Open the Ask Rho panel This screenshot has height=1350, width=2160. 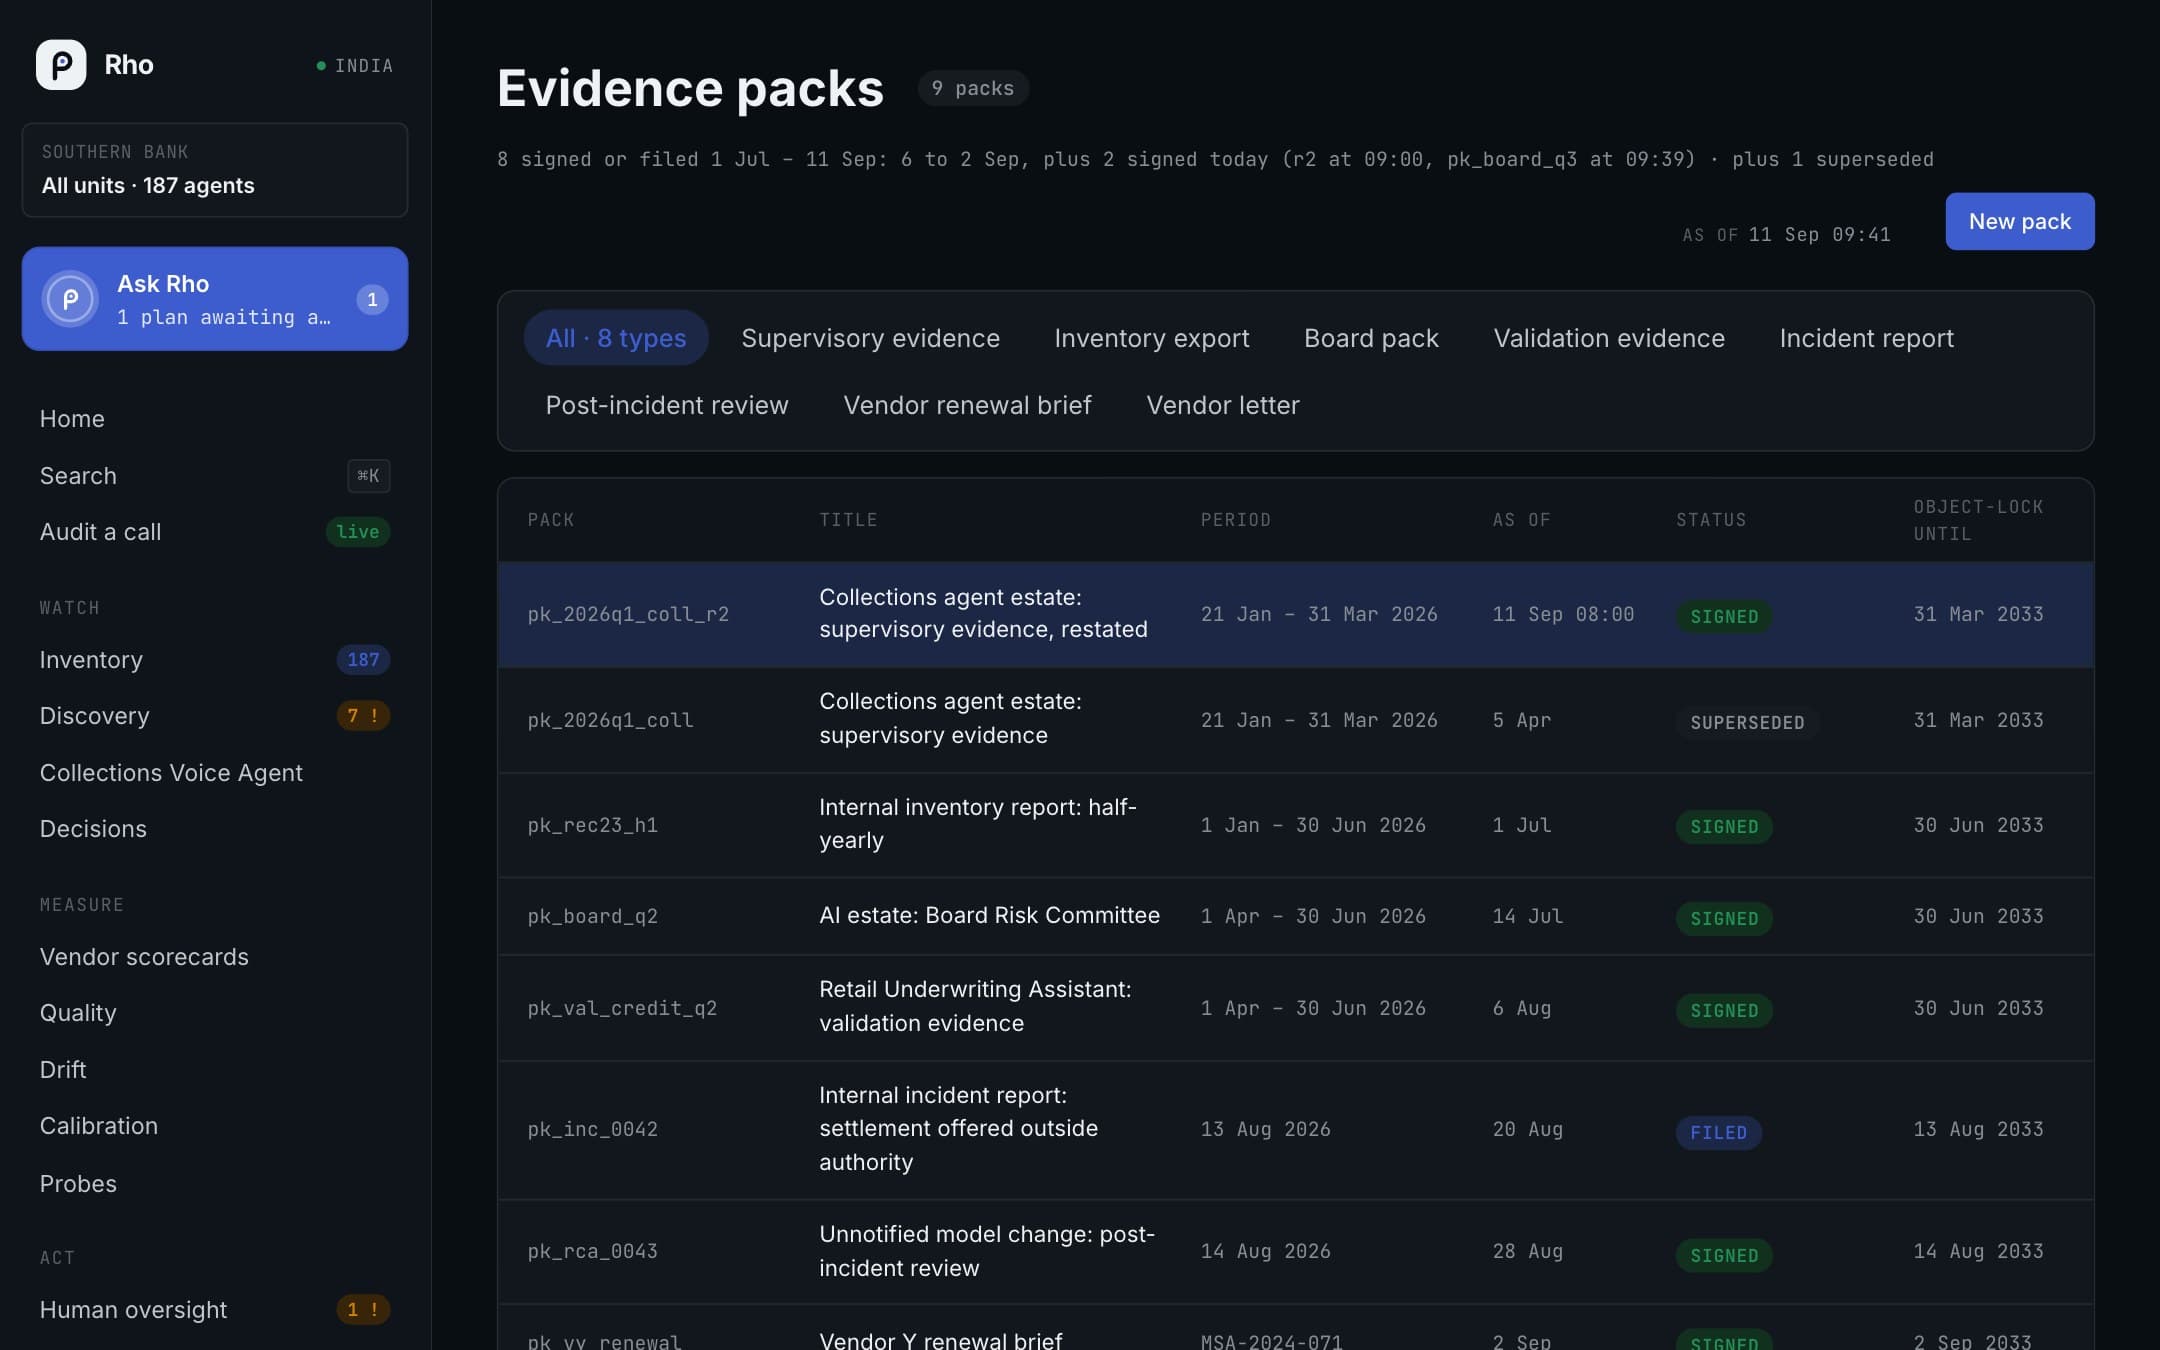coord(215,299)
